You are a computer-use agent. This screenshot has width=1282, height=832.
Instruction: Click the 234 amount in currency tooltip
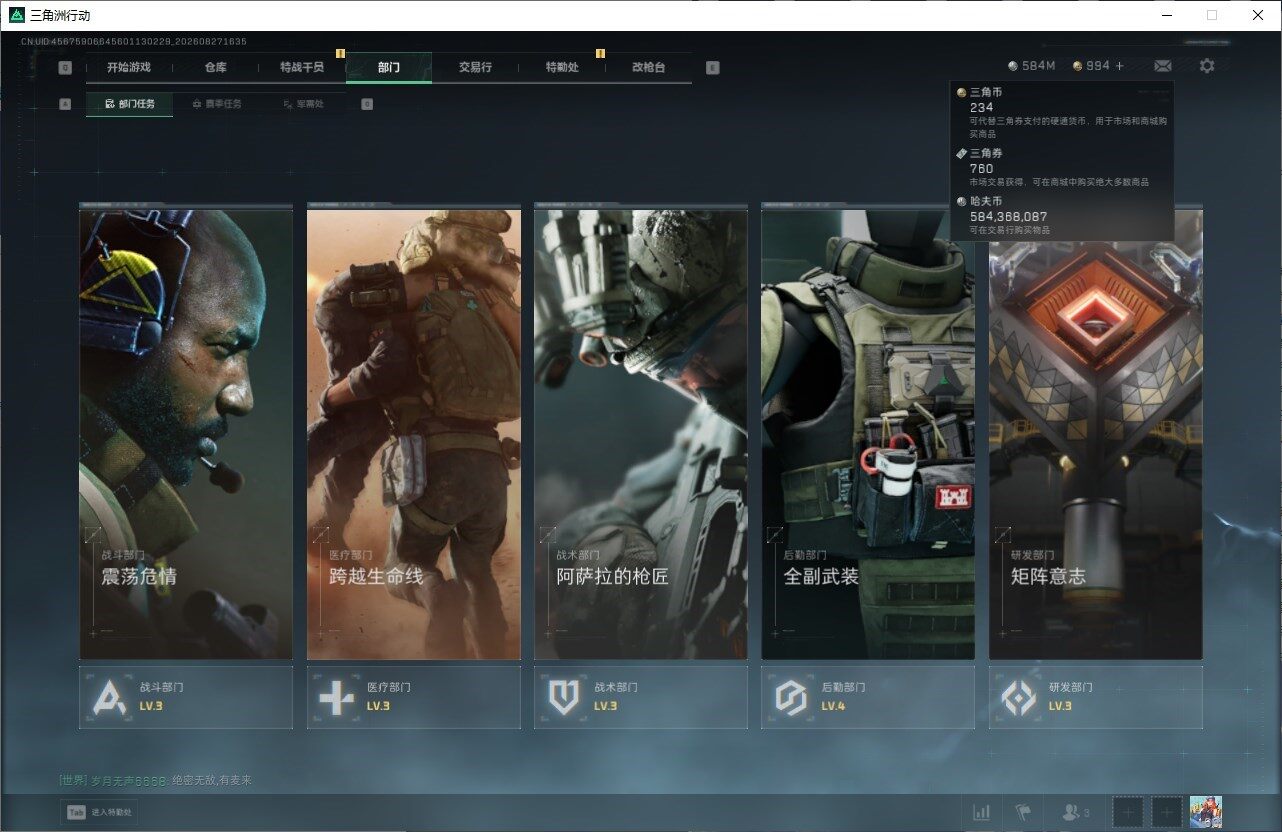(x=982, y=107)
